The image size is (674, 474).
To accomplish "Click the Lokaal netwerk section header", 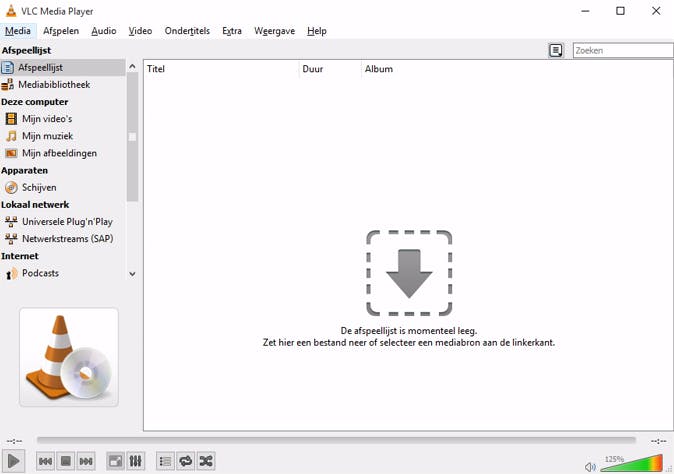I will point(35,205).
